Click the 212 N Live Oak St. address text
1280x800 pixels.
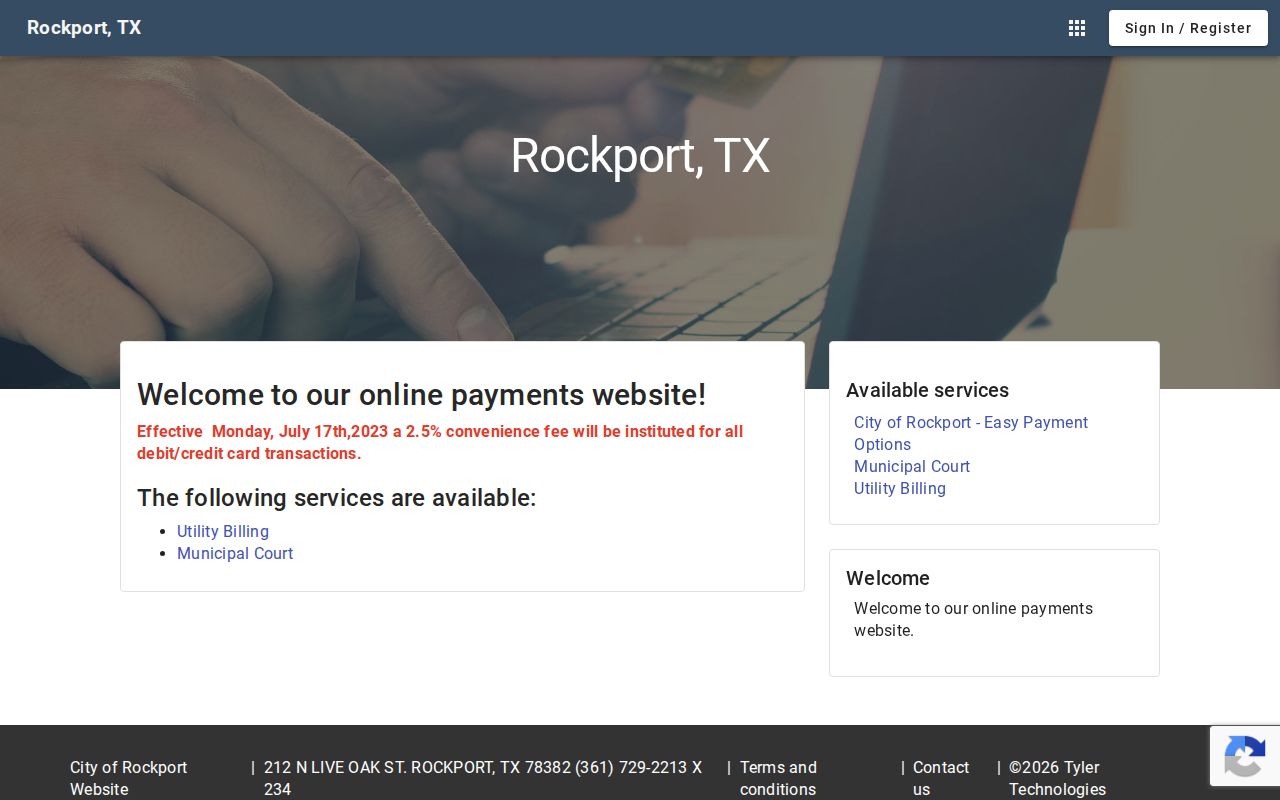tap(483, 778)
